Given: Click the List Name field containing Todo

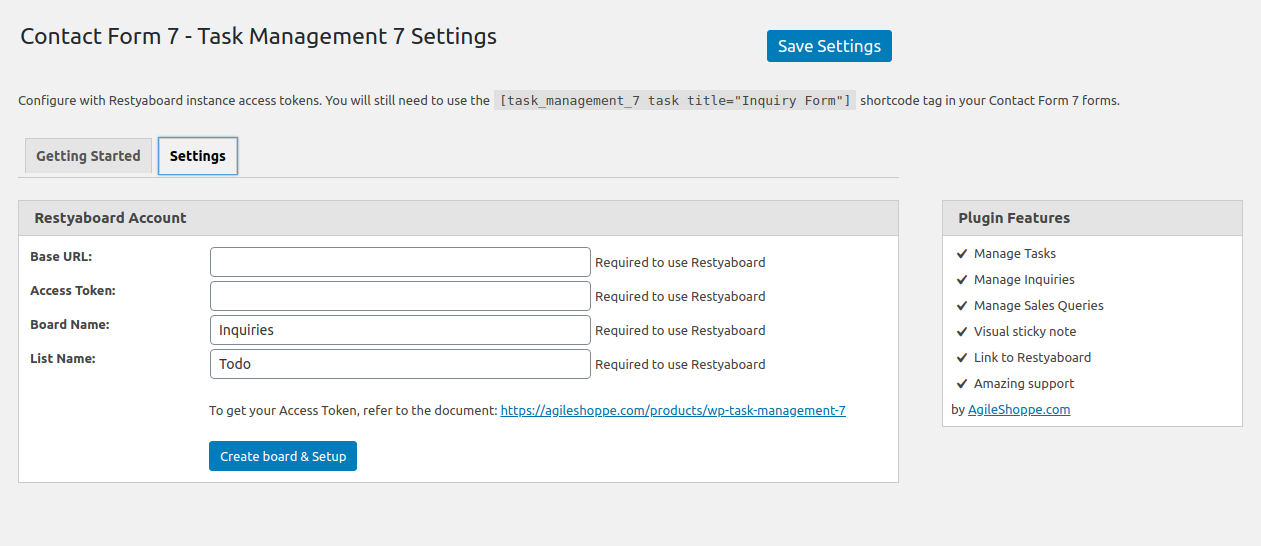Looking at the screenshot, I should click(x=400, y=364).
